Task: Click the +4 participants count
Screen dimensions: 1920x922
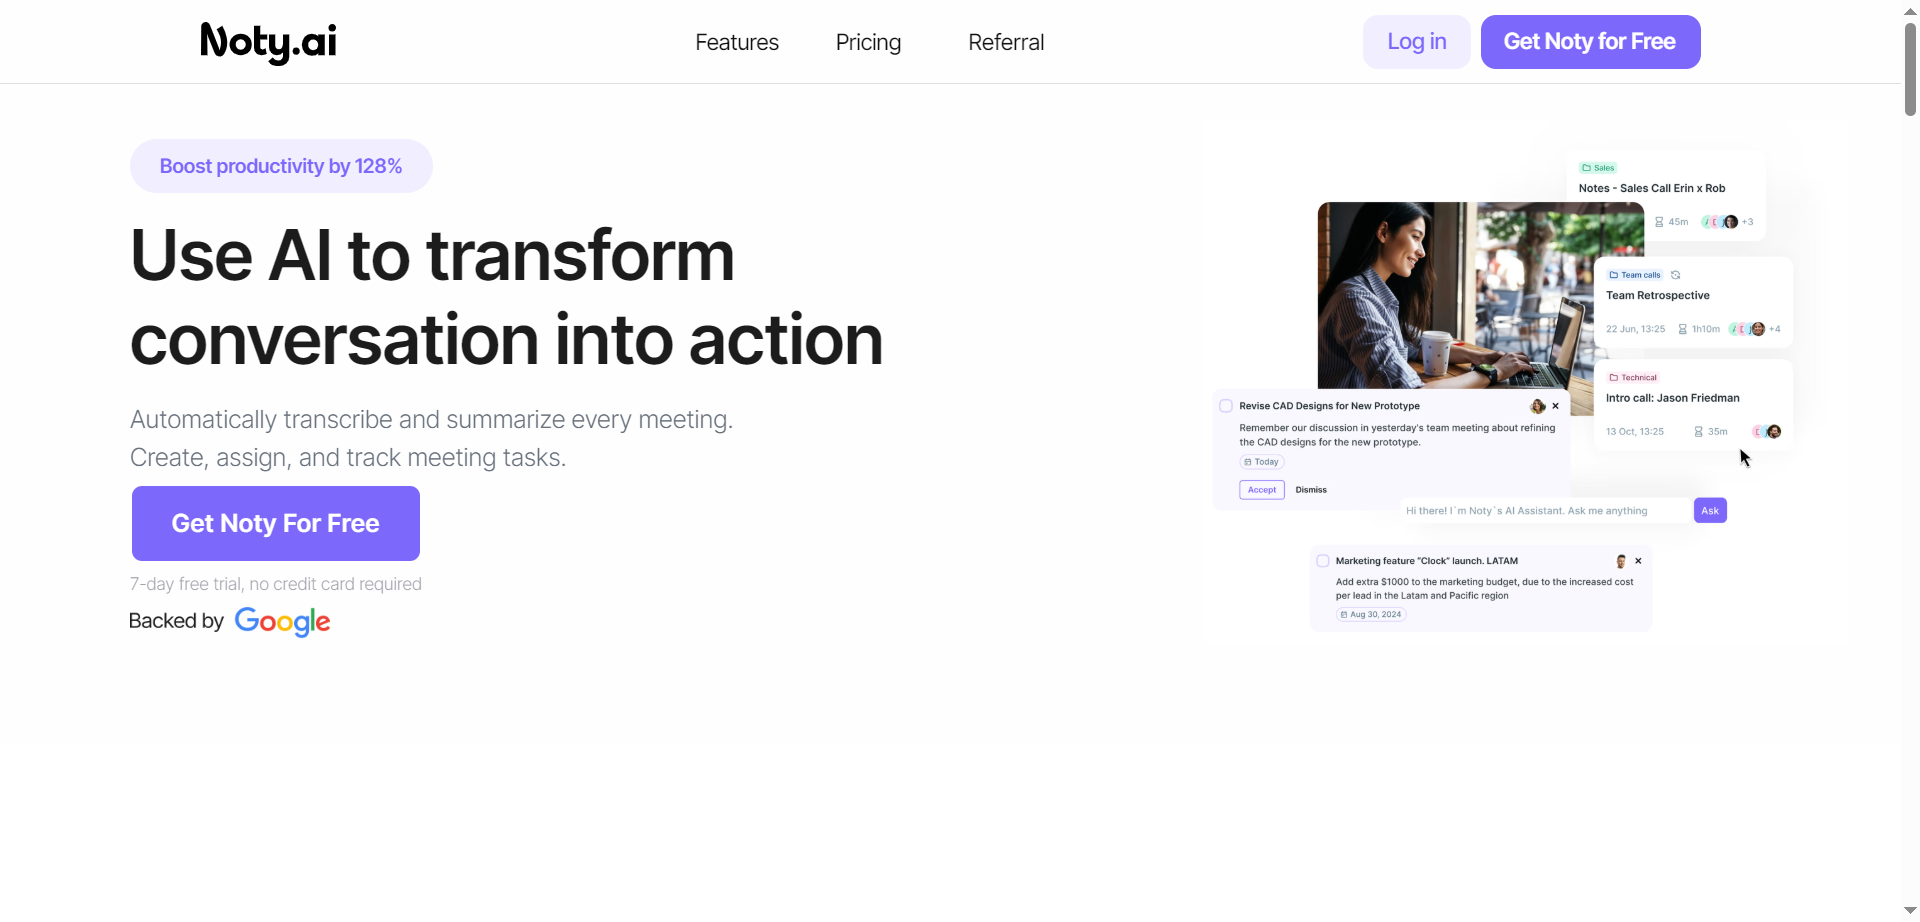Action: [x=1775, y=329]
